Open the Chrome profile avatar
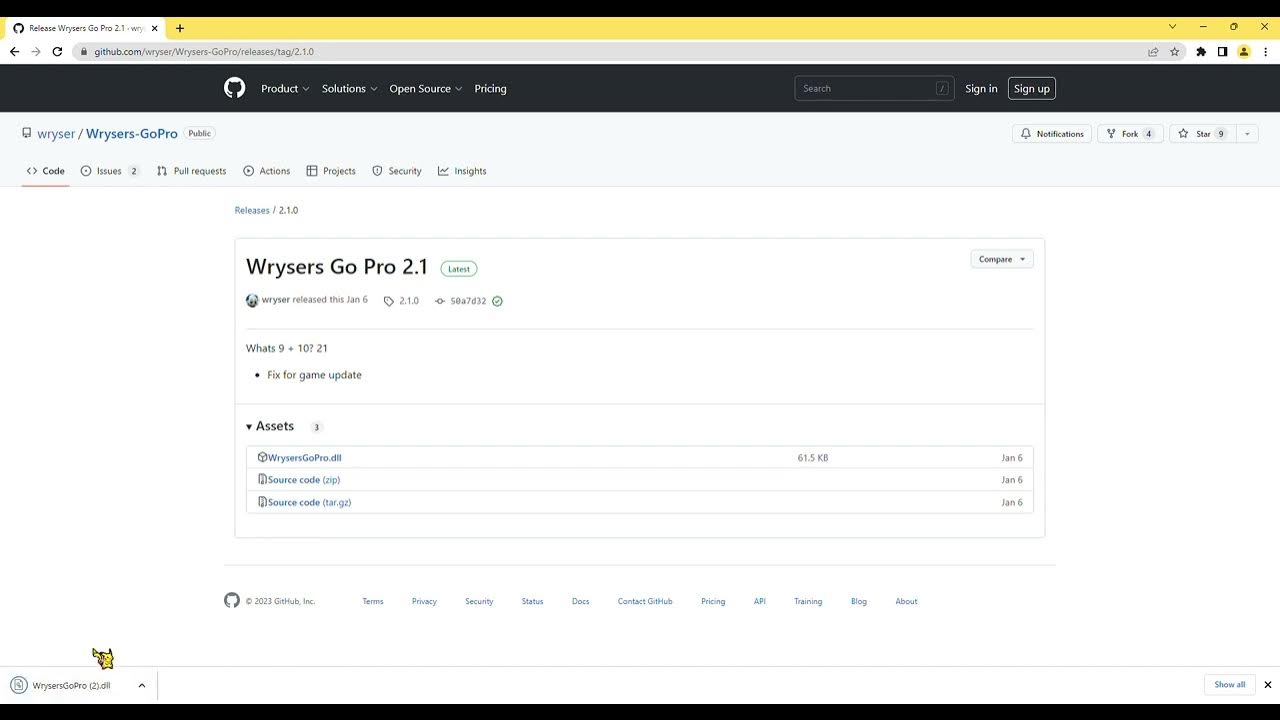The height and width of the screenshot is (720, 1280). click(1244, 51)
